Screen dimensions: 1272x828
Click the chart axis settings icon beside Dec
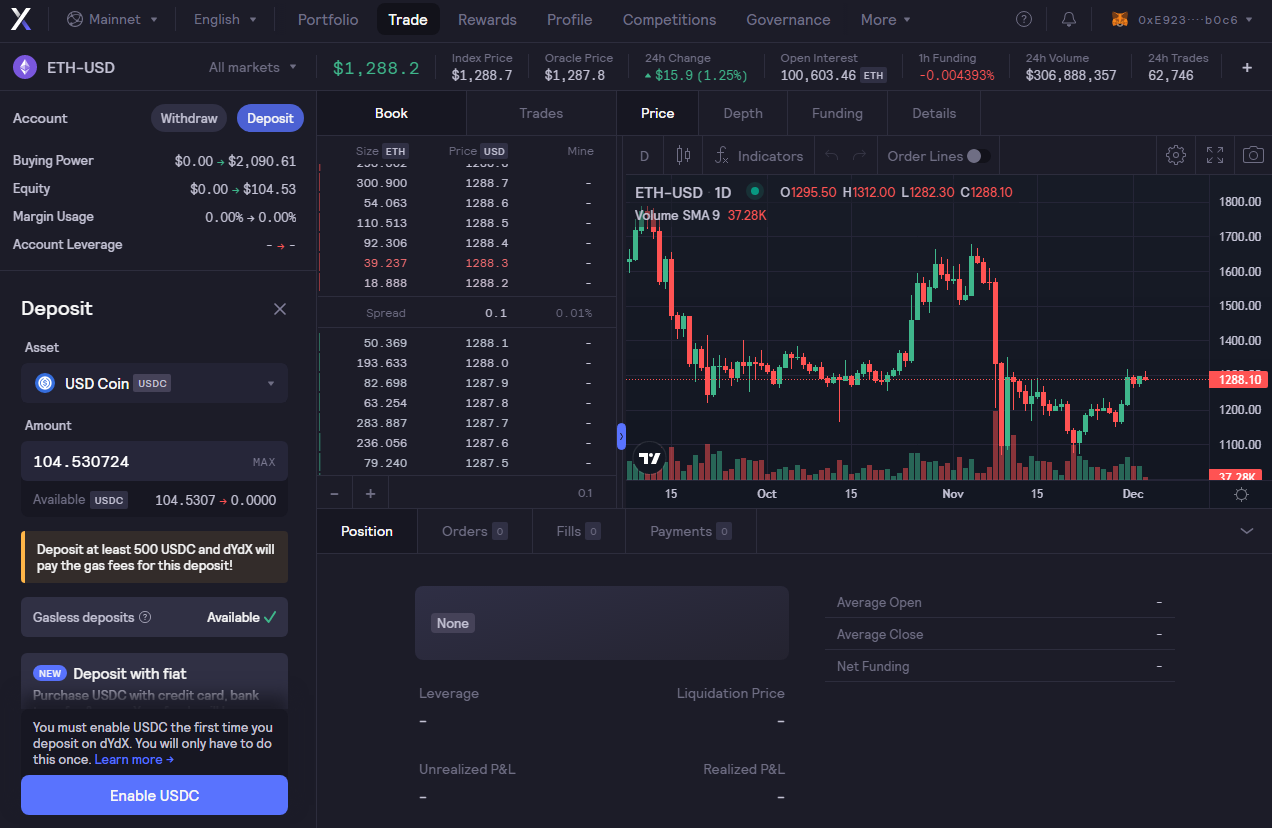1241,494
